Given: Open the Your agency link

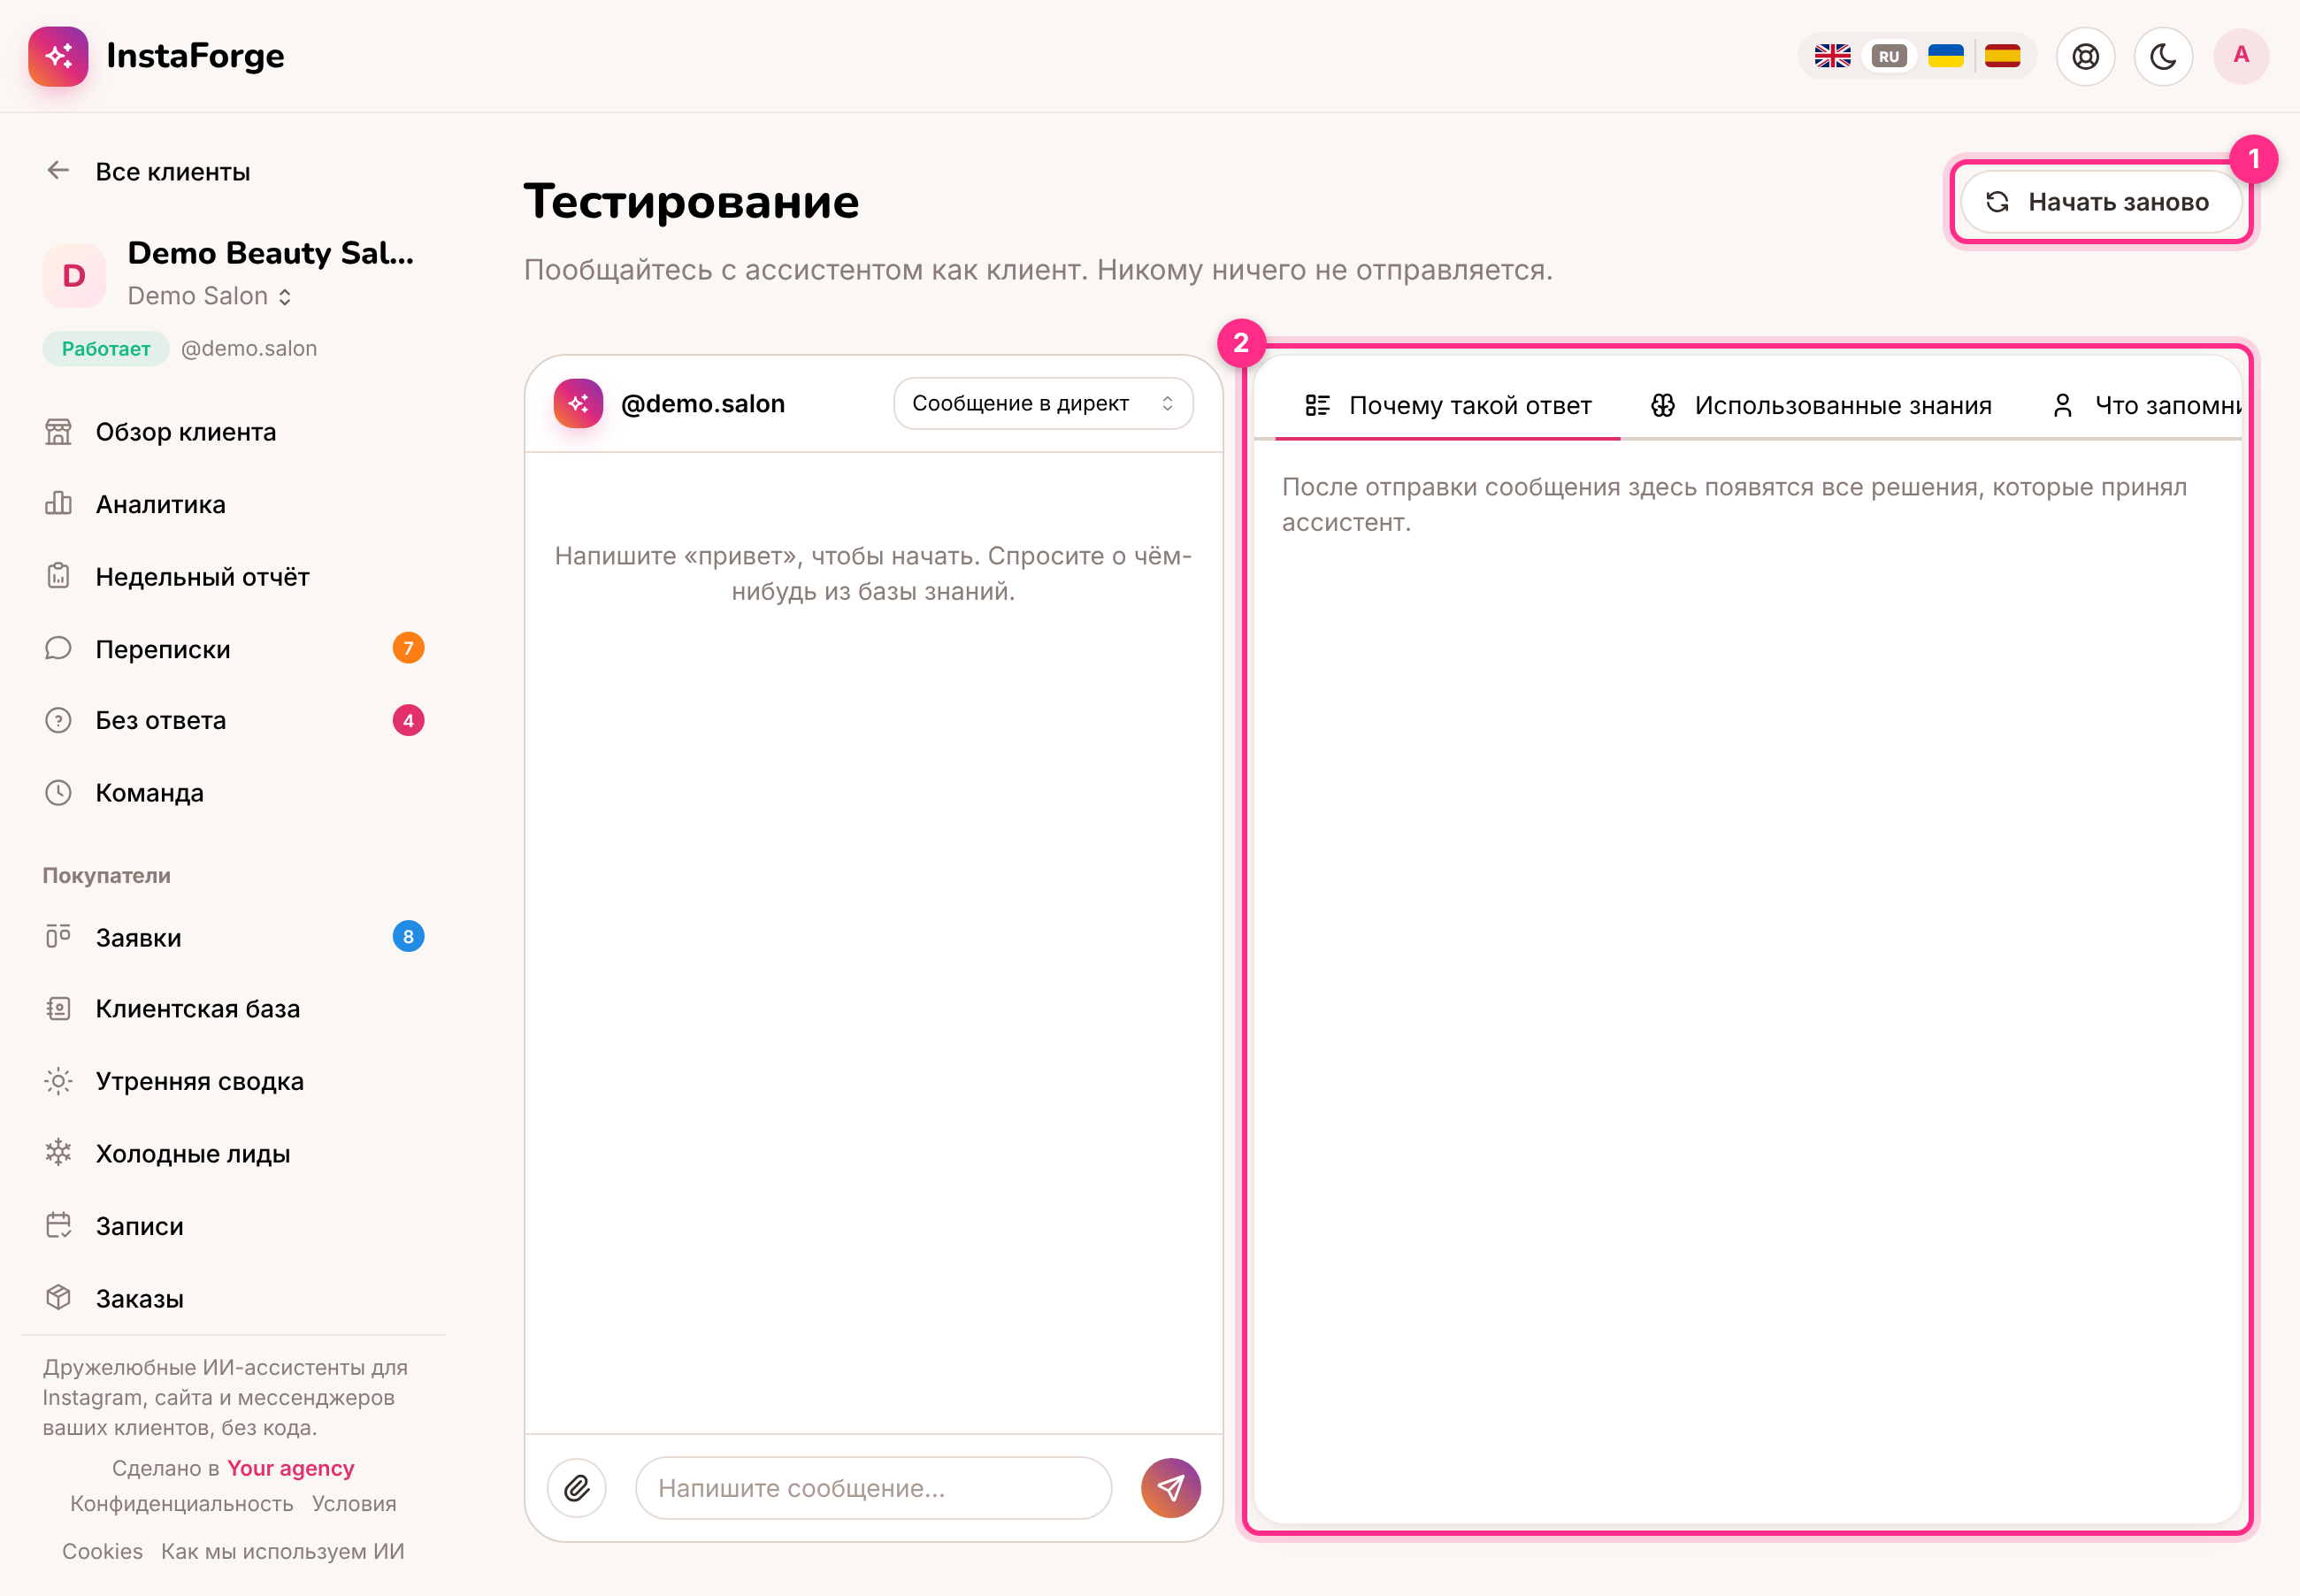Looking at the screenshot, I should (x=291, y=1468).
